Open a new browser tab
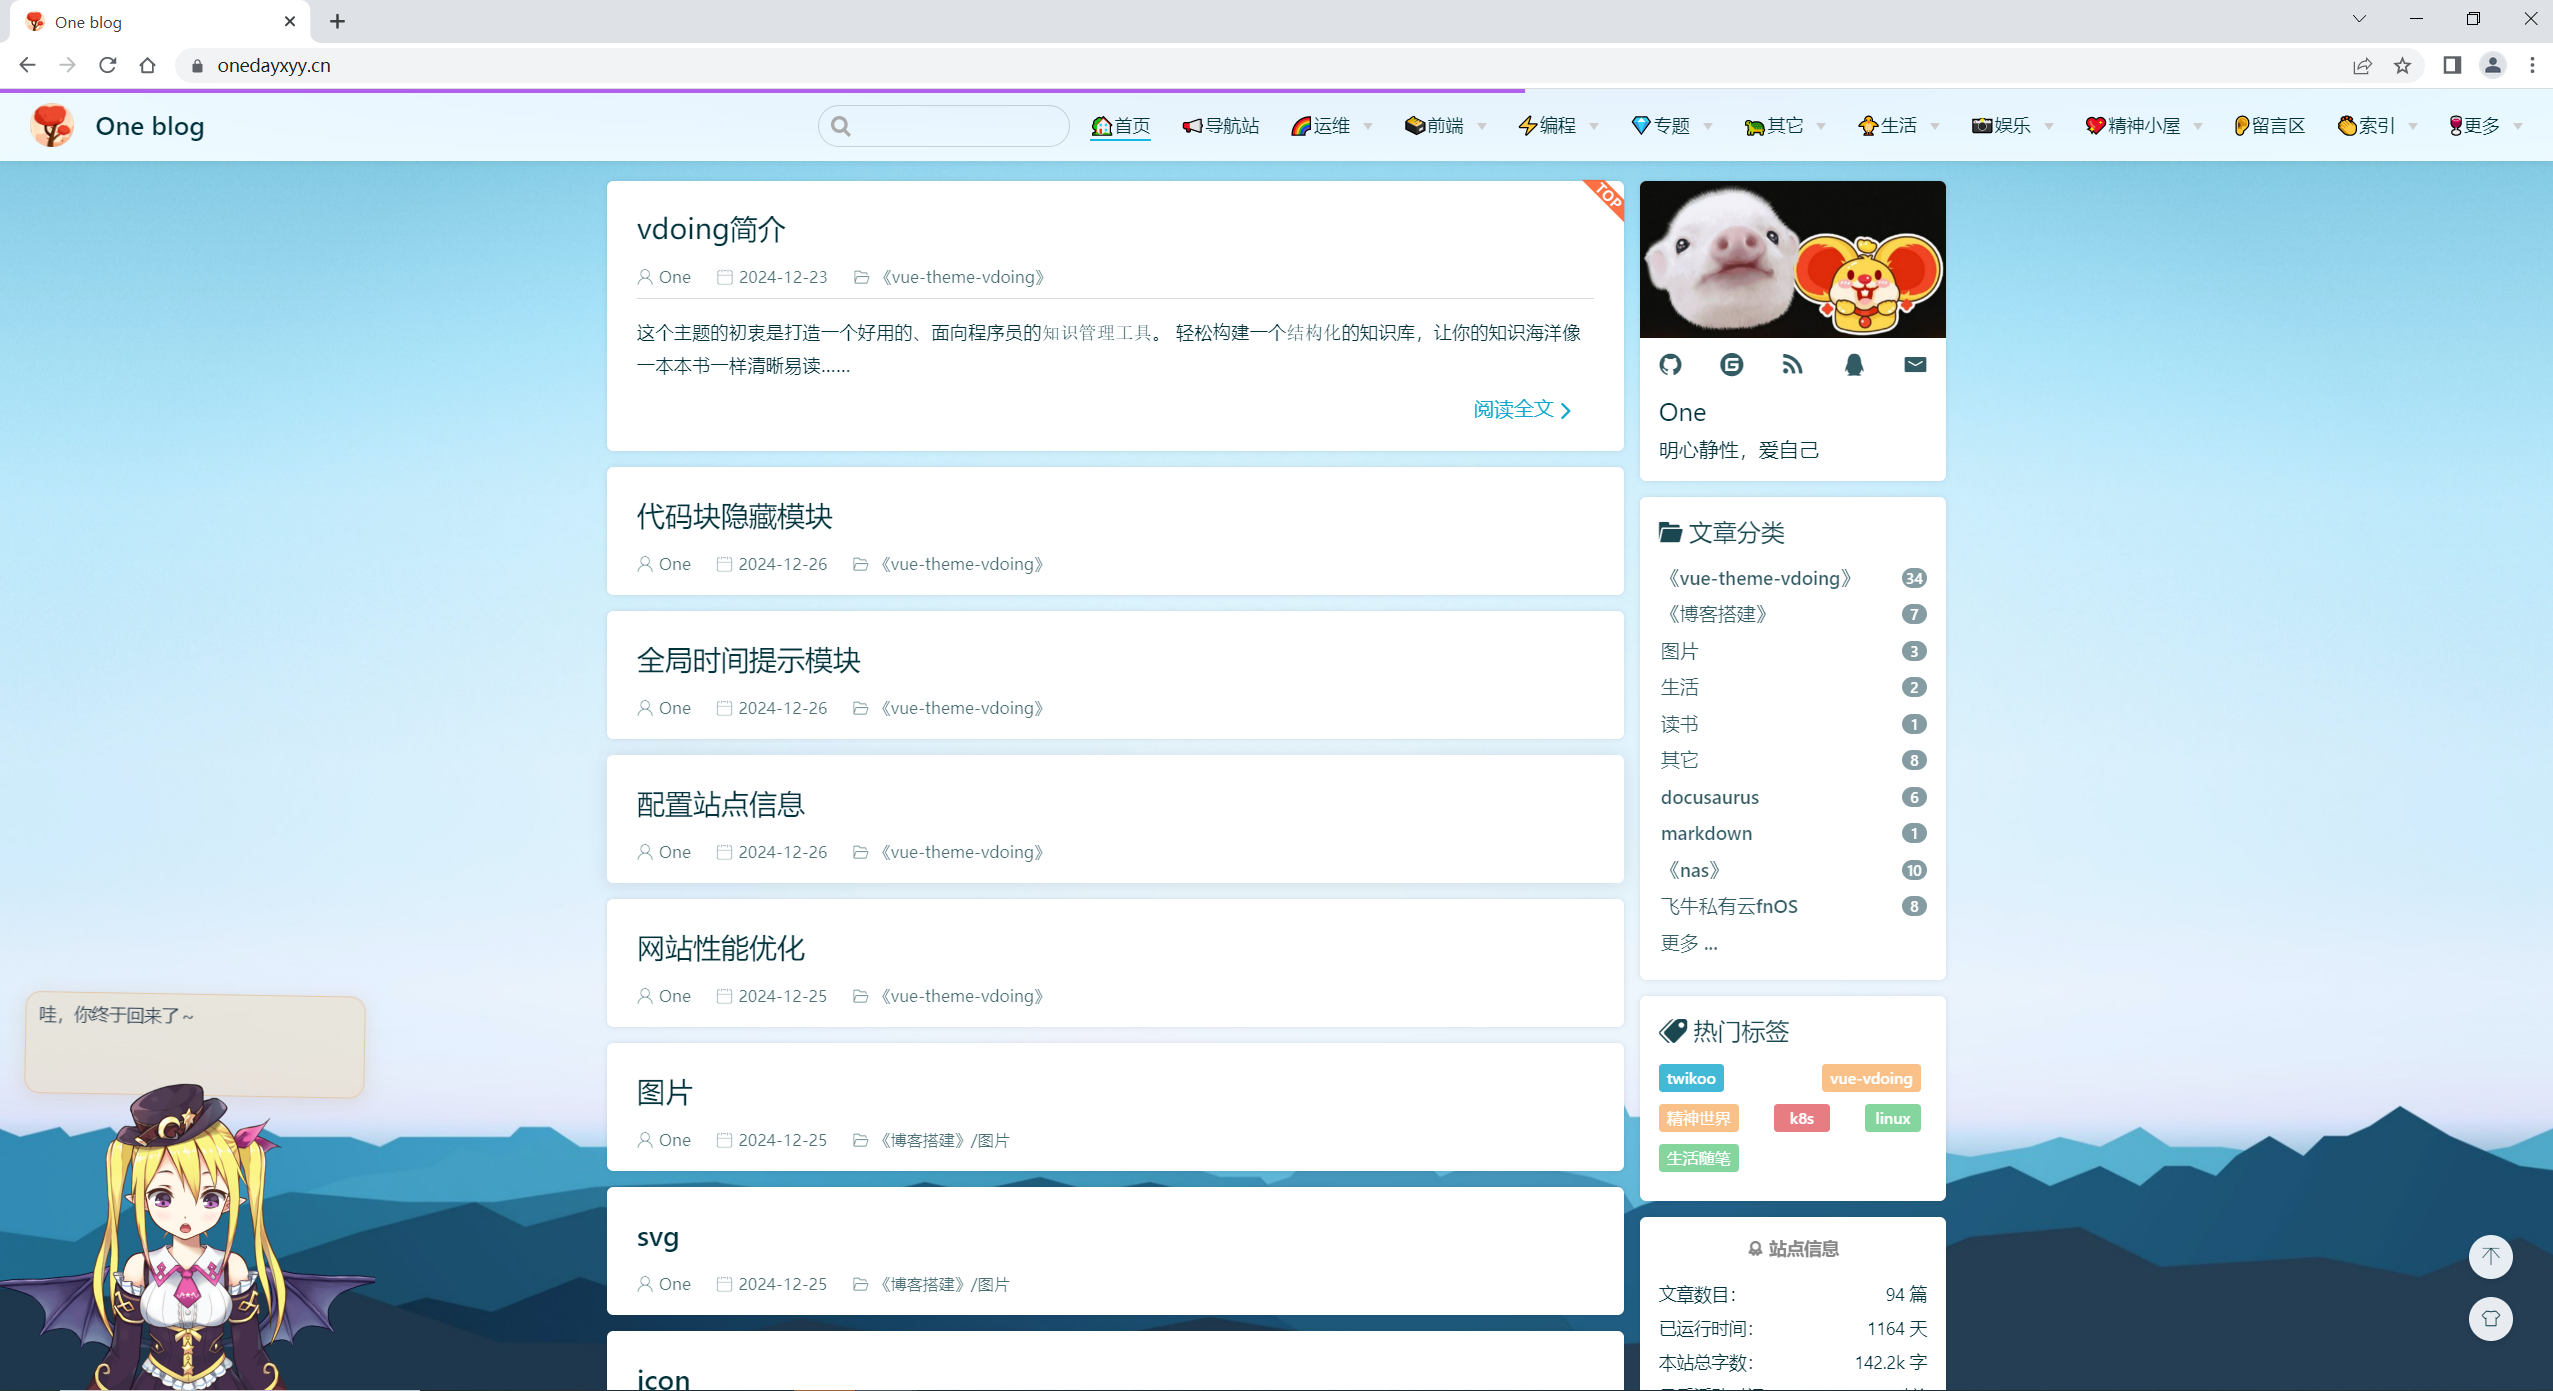2553x1391 pixels. 337,21
